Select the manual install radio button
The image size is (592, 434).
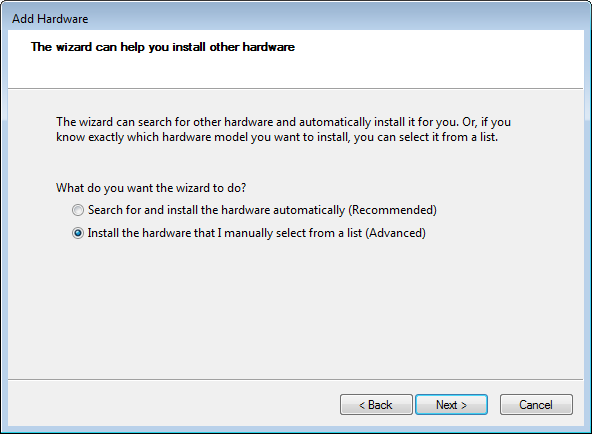pos(78,233)
